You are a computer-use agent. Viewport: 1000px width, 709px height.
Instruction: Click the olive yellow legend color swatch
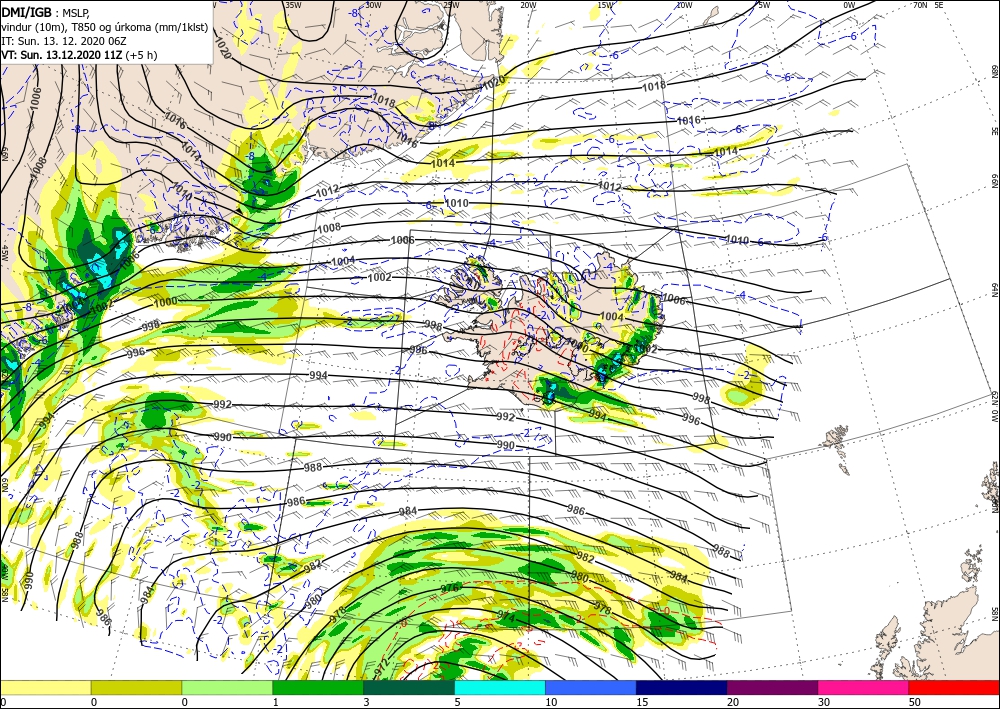pos(136,687)
